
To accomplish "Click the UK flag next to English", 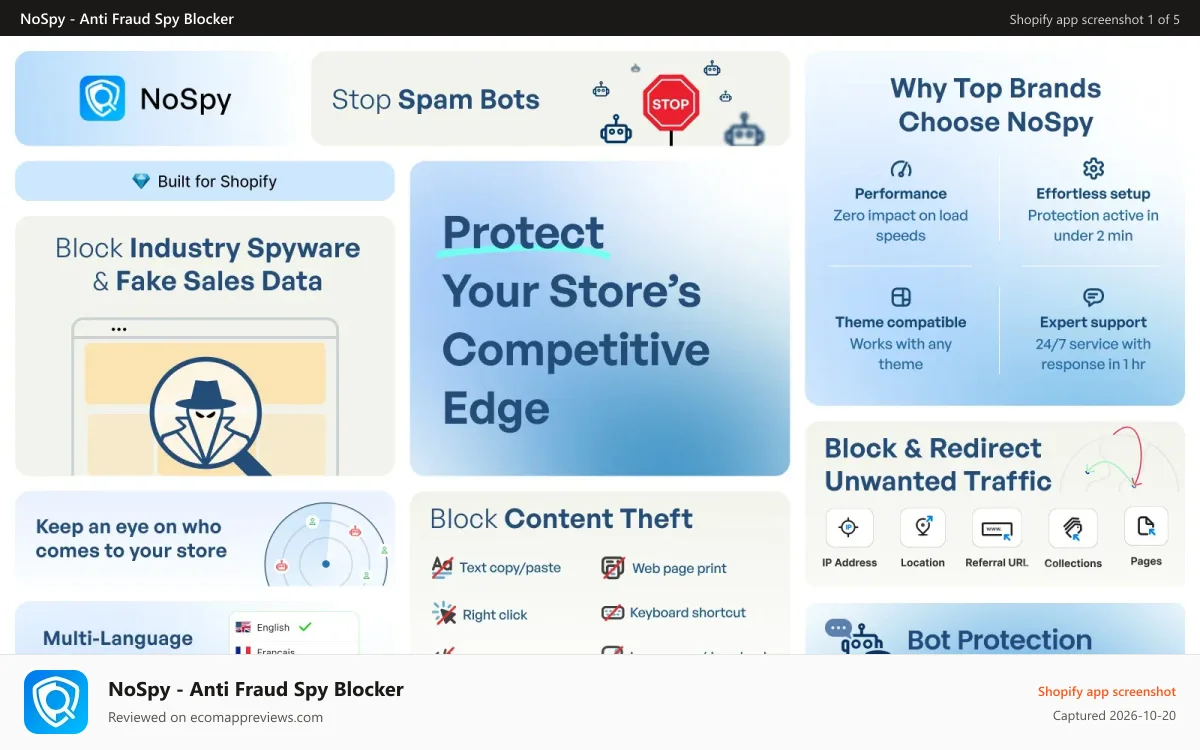I will pos(242,627).
